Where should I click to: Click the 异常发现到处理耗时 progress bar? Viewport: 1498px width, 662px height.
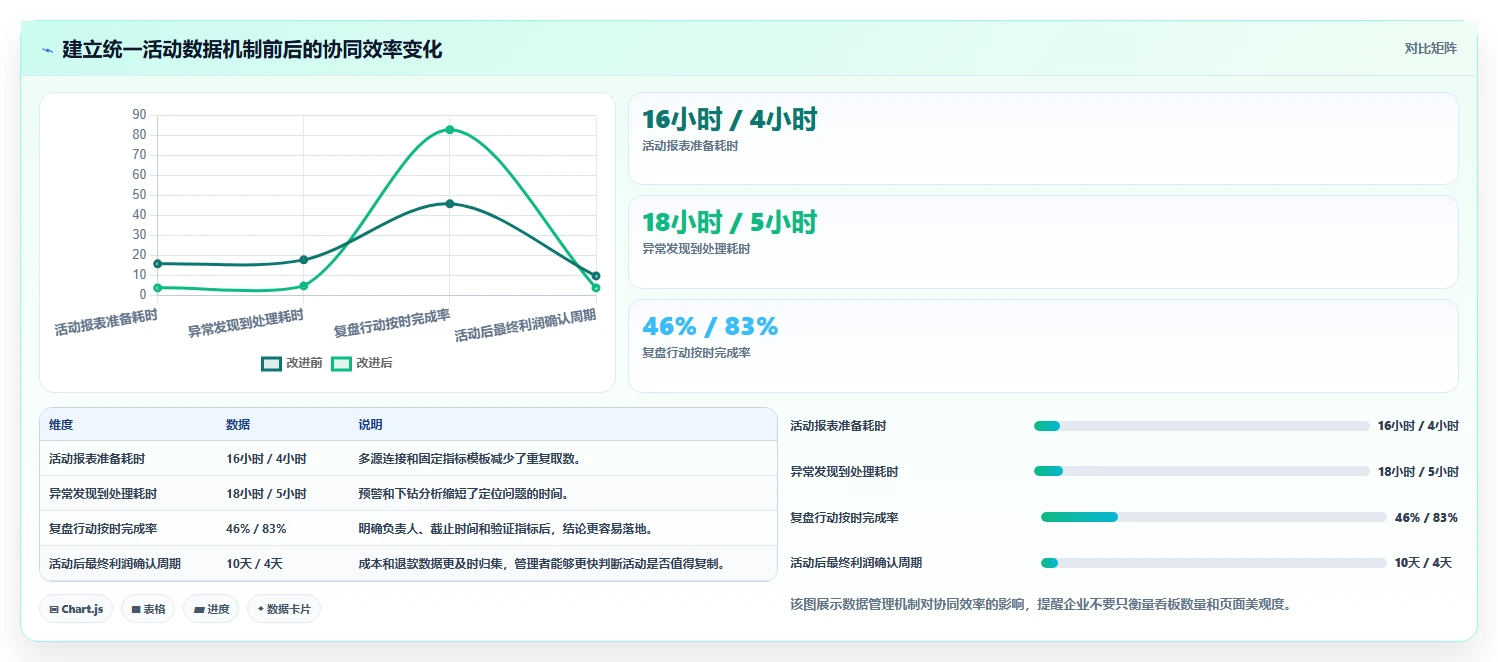pos(1201,471)
